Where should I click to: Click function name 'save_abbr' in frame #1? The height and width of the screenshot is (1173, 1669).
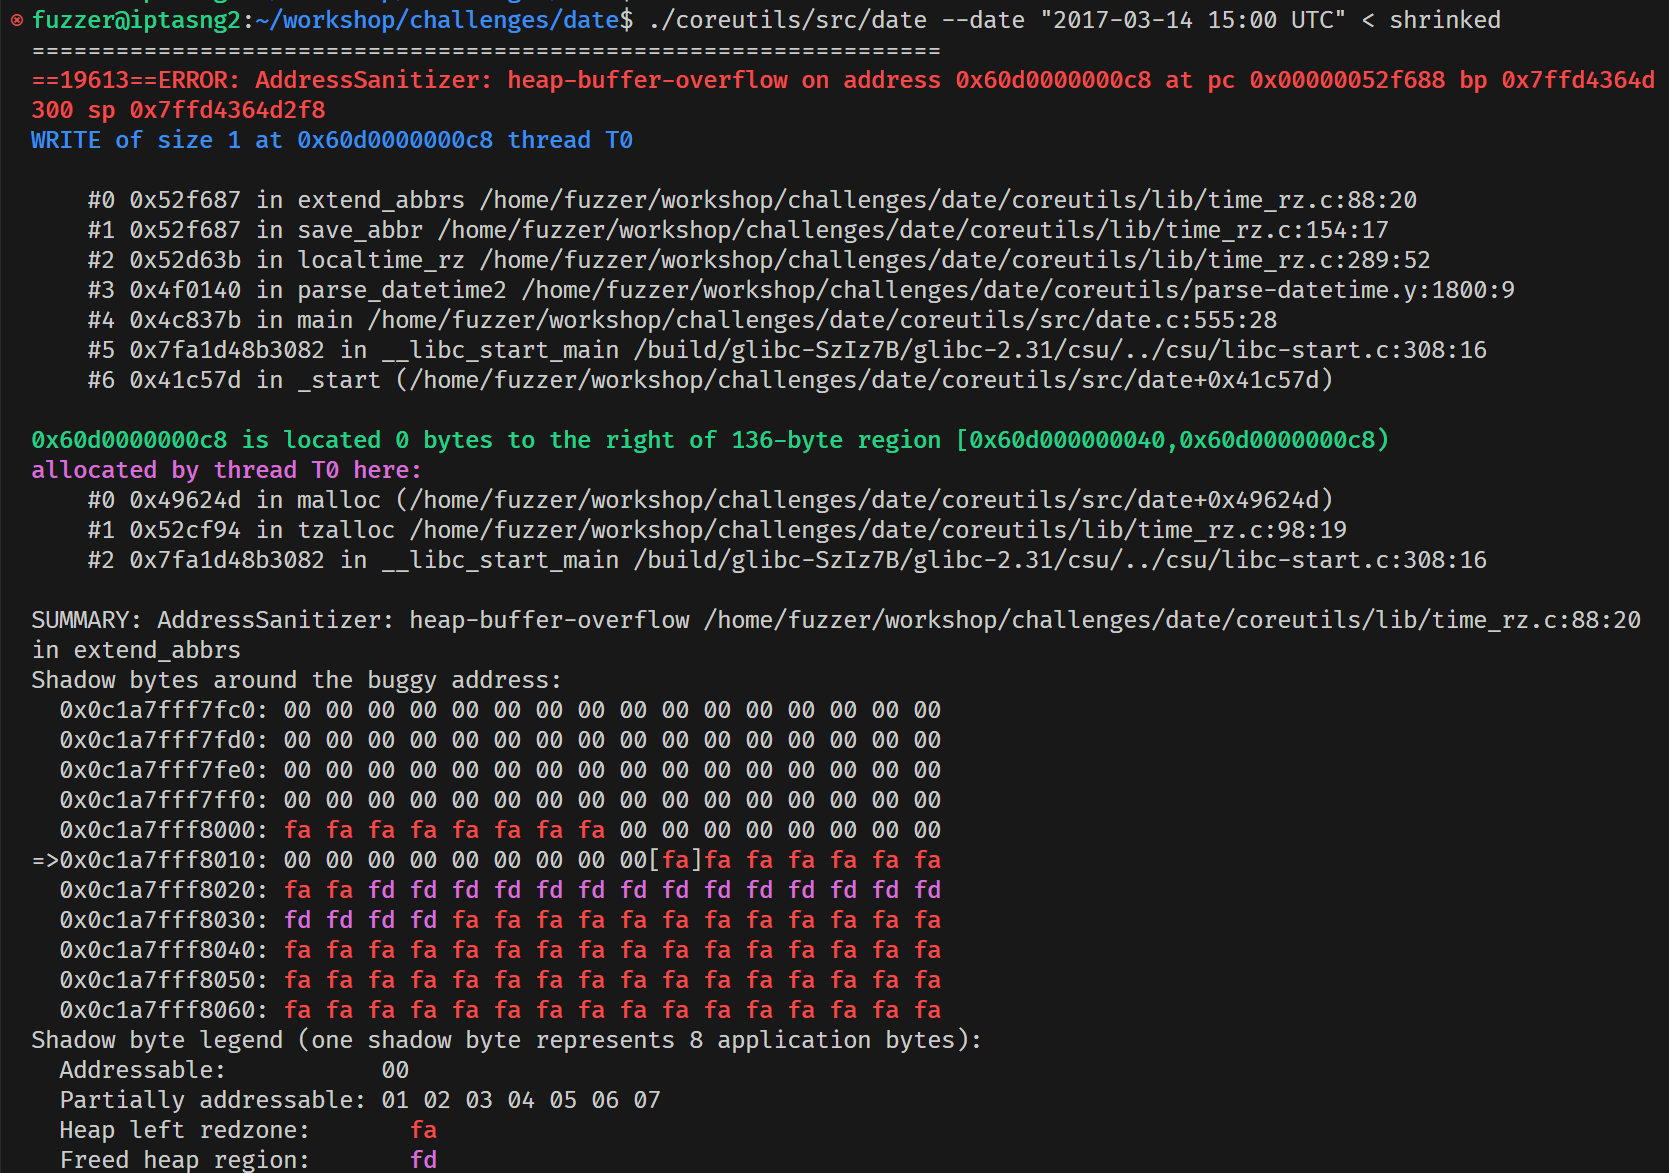(360, 230)
